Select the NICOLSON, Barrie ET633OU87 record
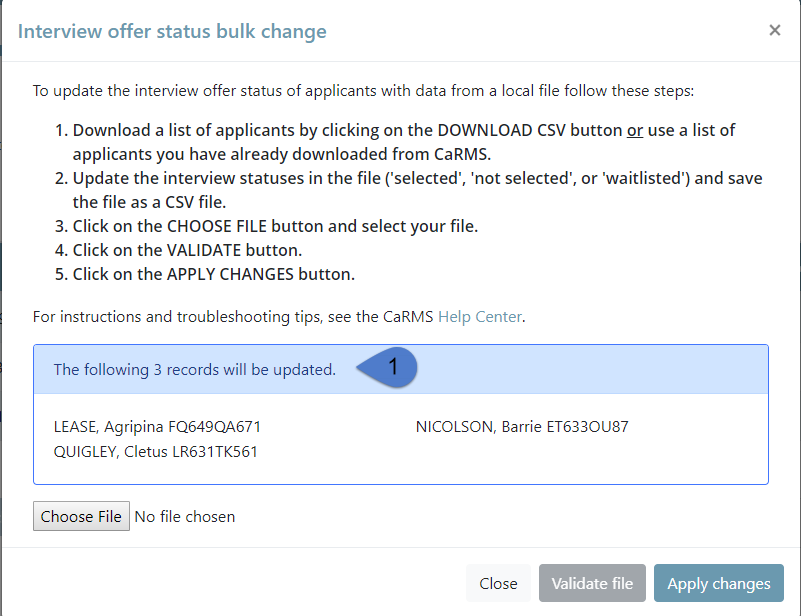This screenshot has height=616, width=801. tap(522, 427)
